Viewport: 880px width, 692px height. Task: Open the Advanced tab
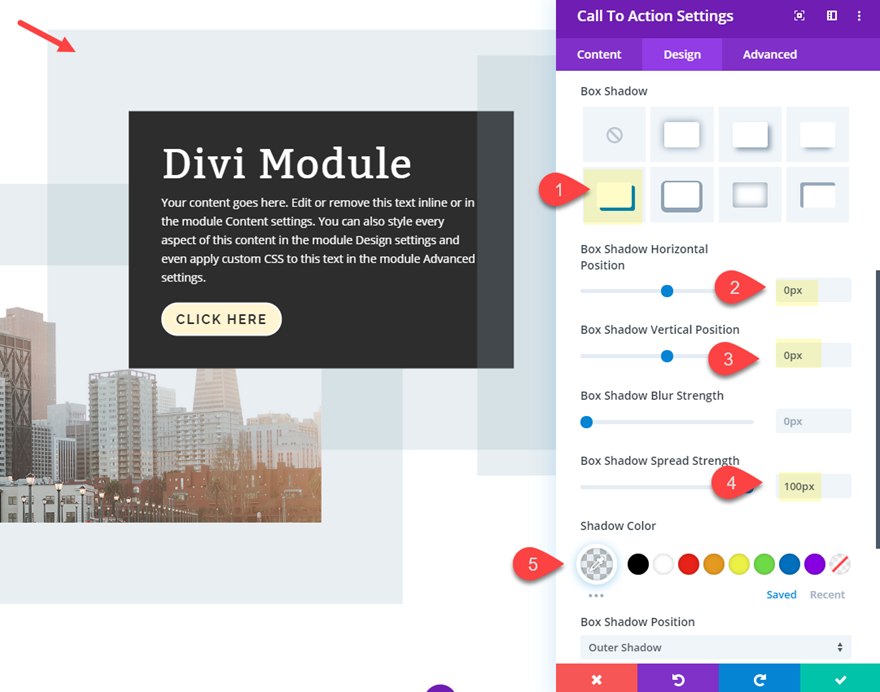[769, 54]
